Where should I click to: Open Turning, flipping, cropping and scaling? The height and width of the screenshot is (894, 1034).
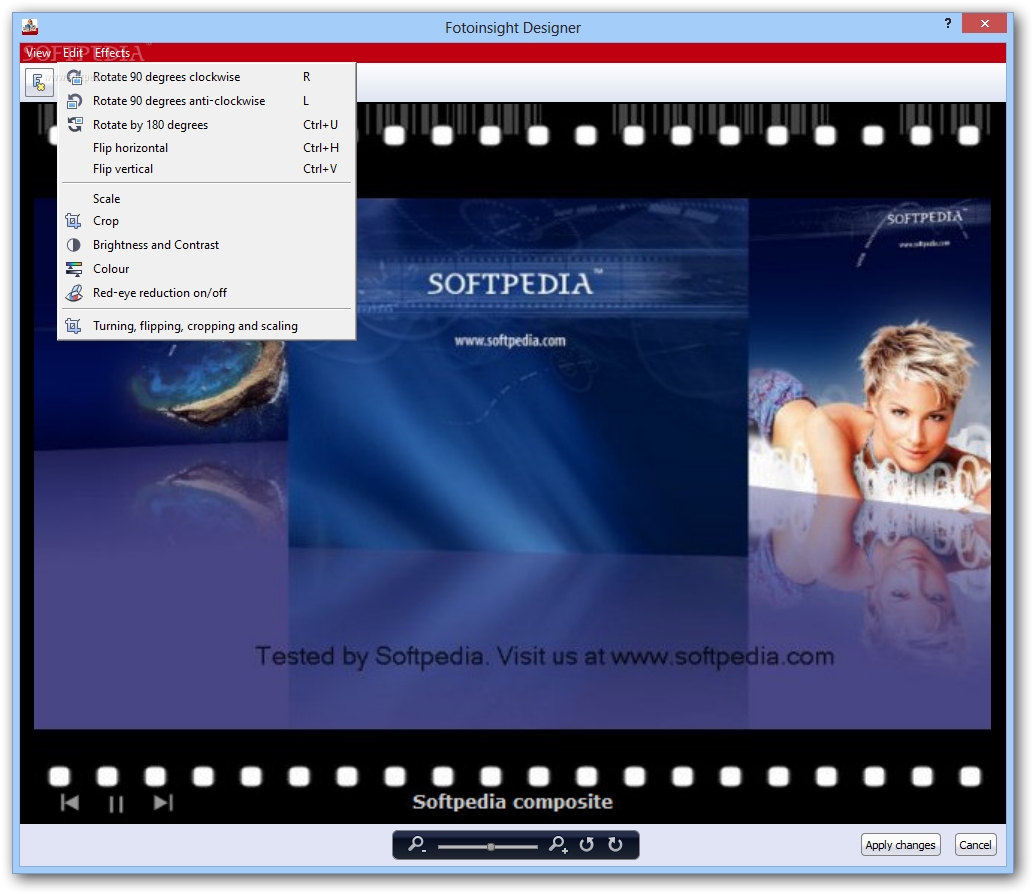(207, 326)
